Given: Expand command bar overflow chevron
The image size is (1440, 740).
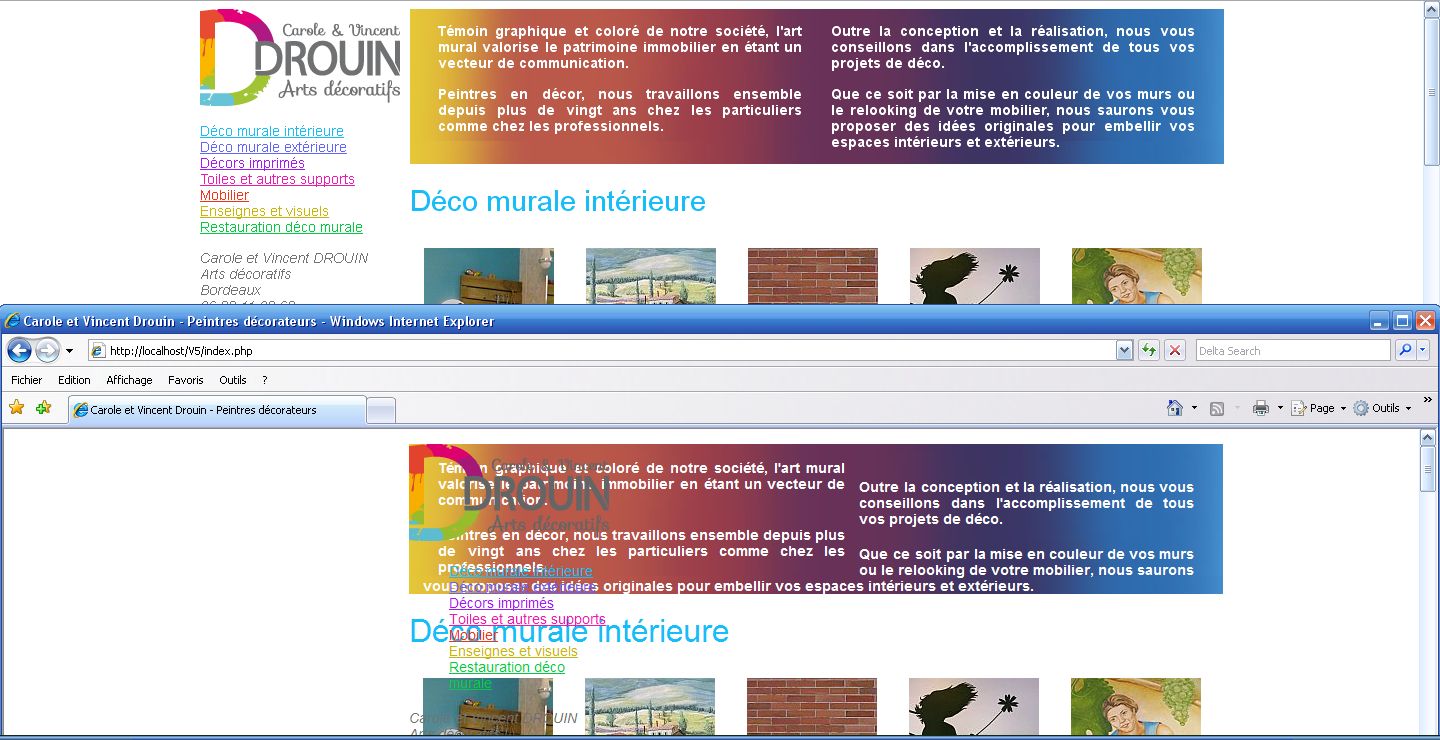Looking at the screenshot, I should (1427, 400).
